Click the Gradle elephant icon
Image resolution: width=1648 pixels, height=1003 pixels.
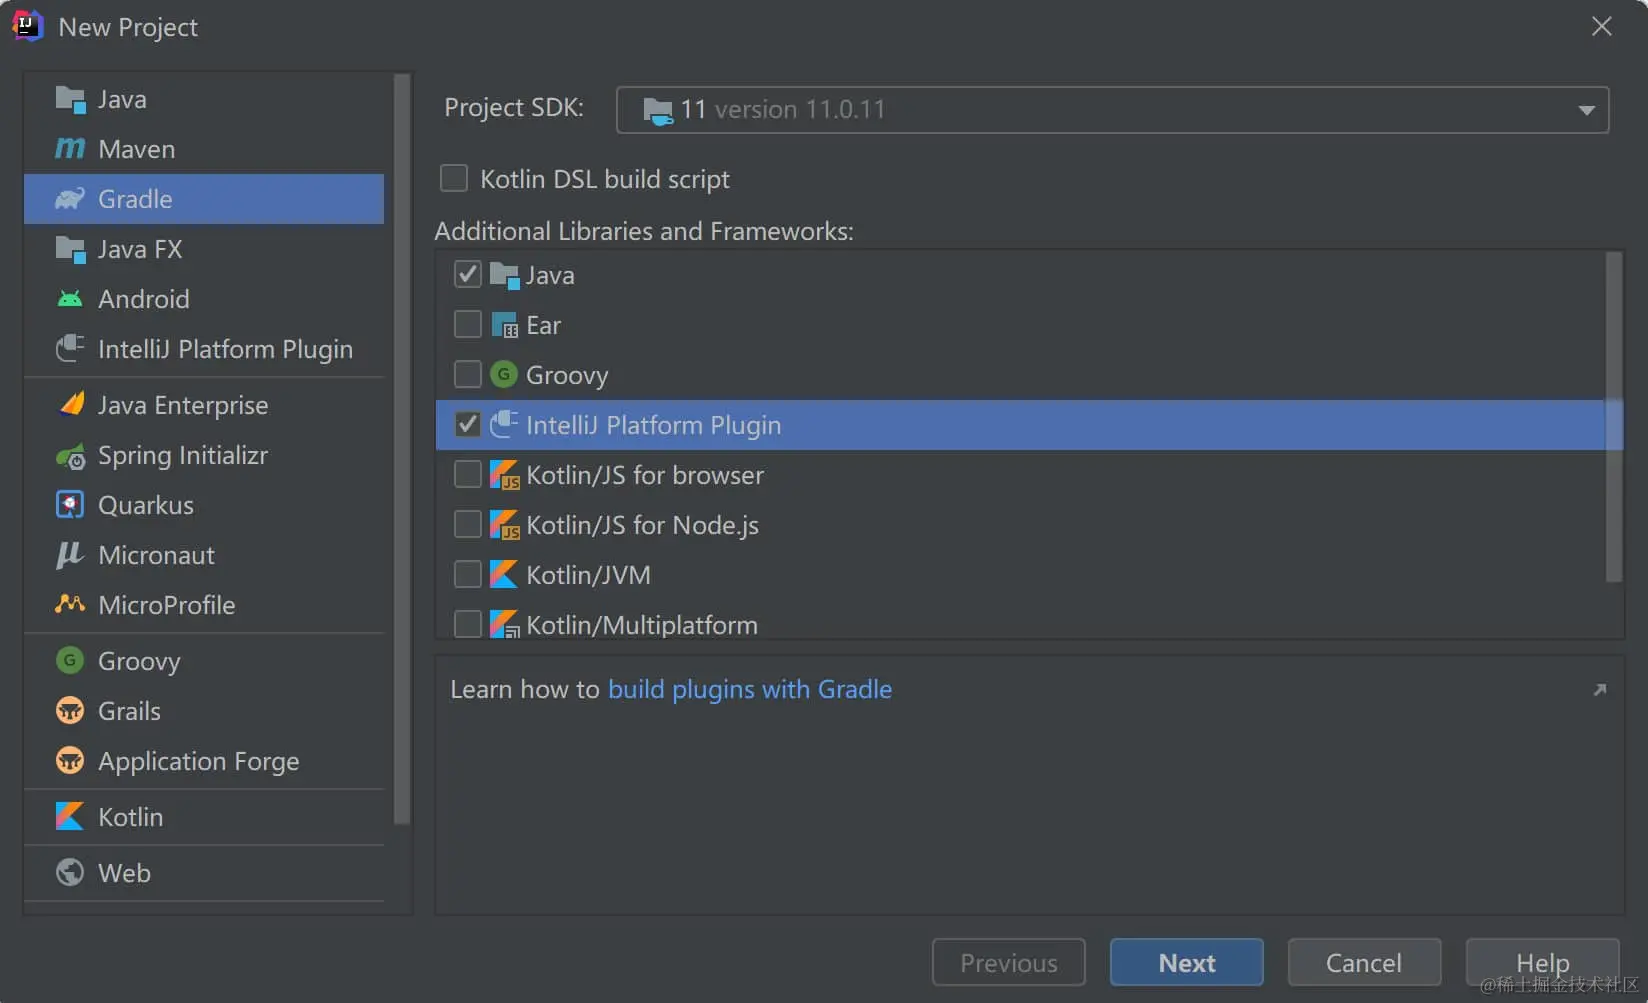tap(70, 199)
